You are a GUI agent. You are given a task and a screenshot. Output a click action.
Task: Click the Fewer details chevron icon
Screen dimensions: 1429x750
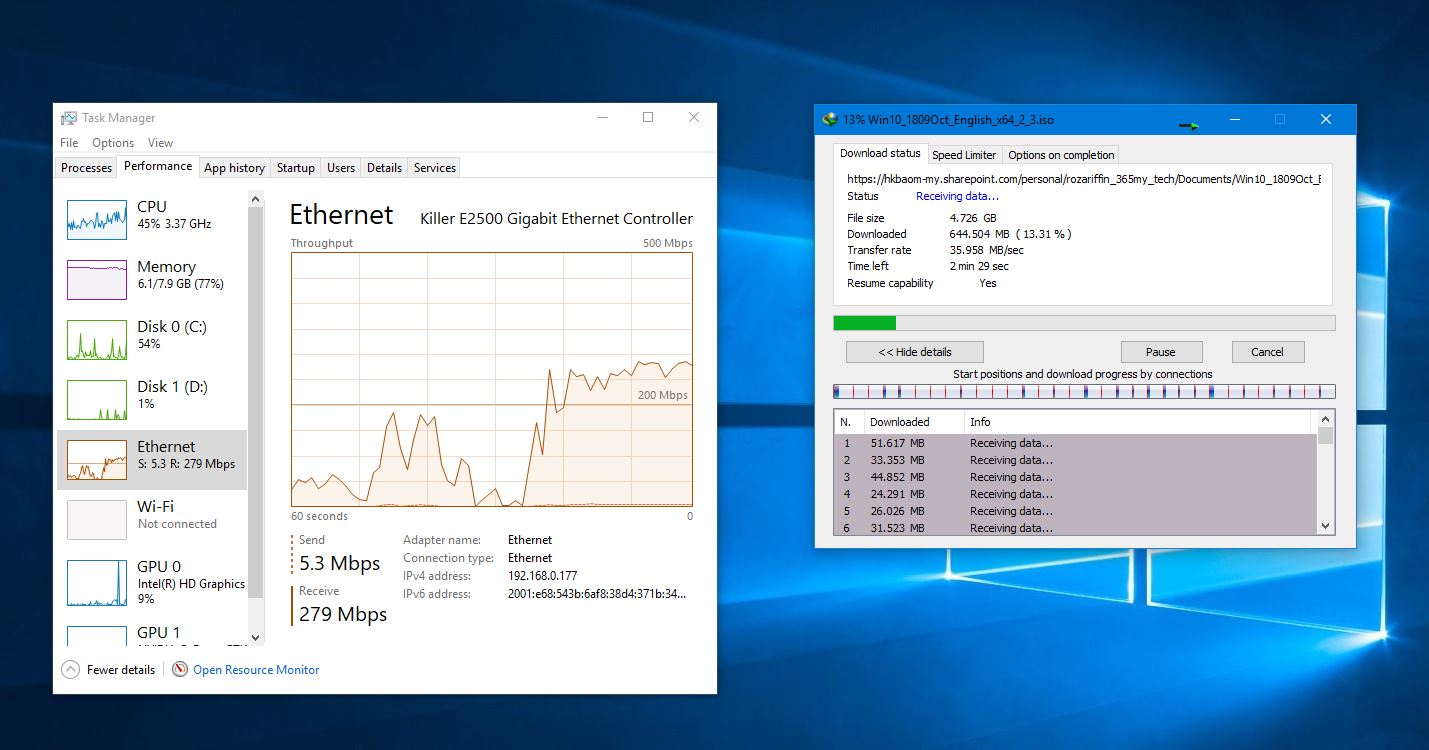pyautogui.click(x=70, y=670)
